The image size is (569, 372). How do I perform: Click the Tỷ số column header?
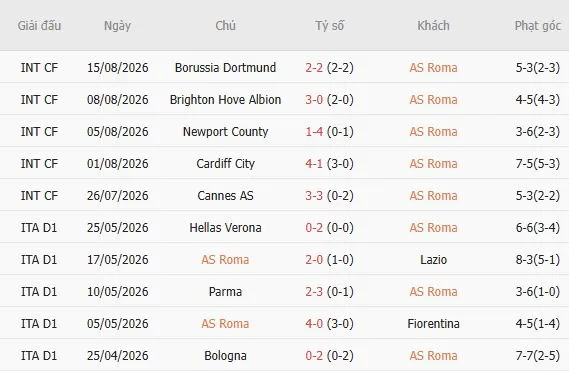(x=329, y=26)
